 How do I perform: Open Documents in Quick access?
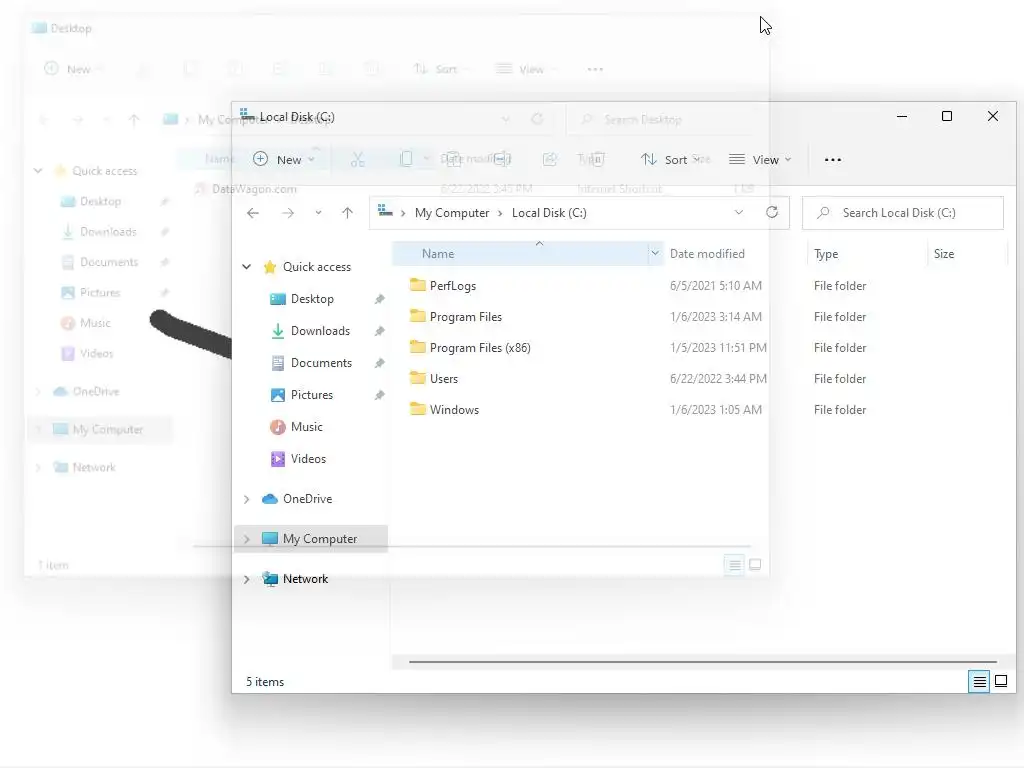321,362
